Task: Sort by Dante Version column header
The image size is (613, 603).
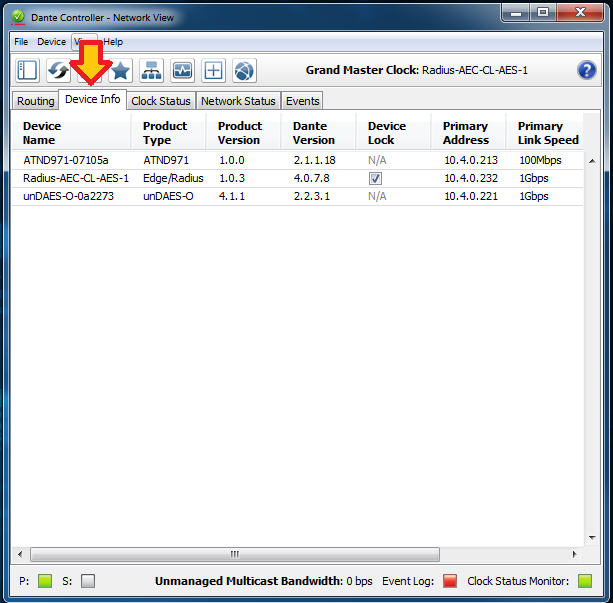Action: [x=319, y=133]
